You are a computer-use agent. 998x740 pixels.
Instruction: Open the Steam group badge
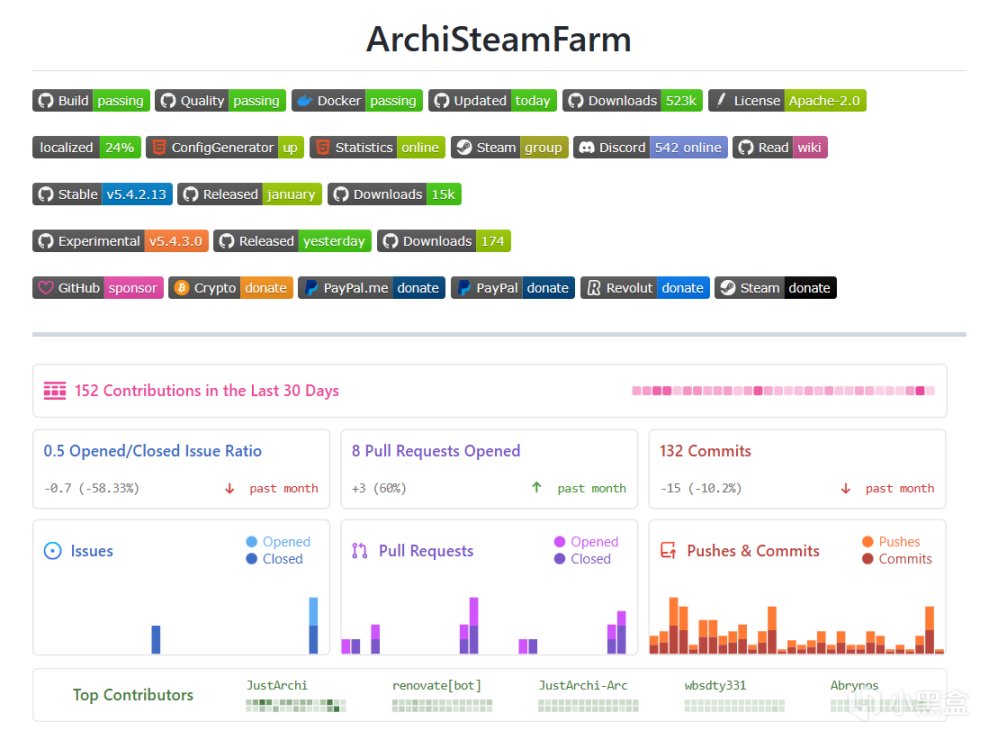(x=510, y=148)
